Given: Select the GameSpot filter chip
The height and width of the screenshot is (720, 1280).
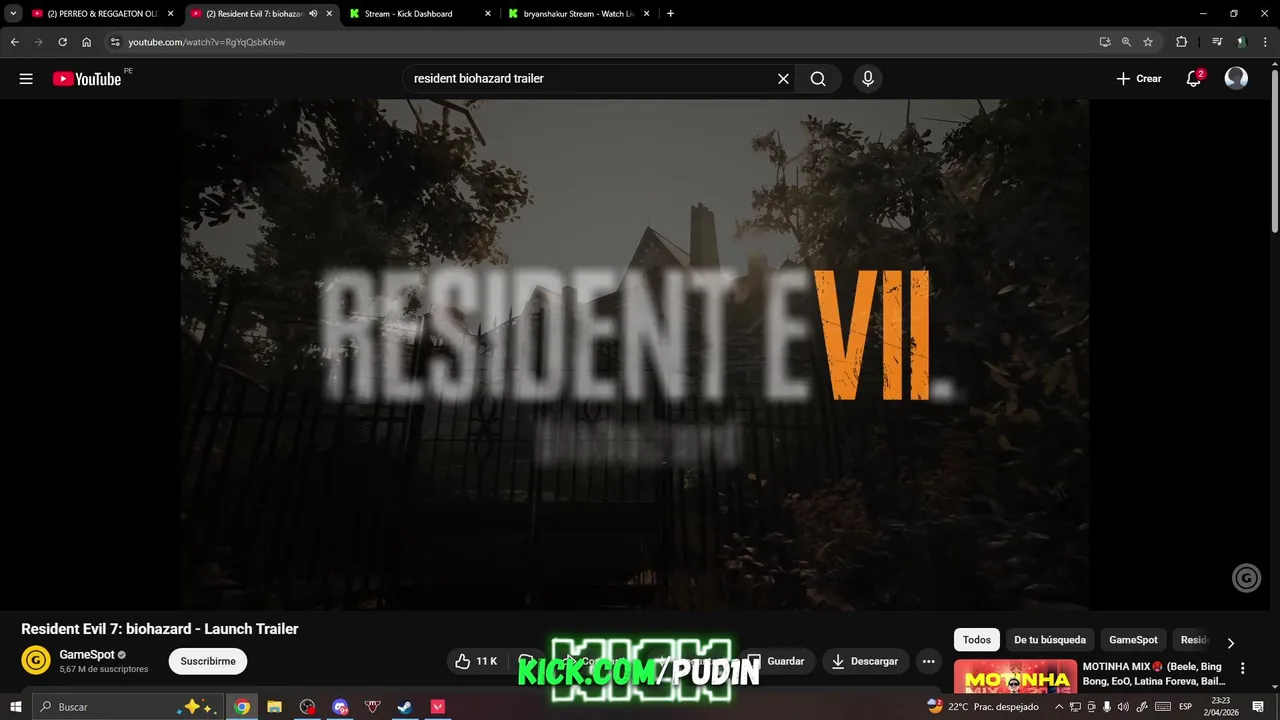Looking at the screenshot, I should (x=1133, y=640).
